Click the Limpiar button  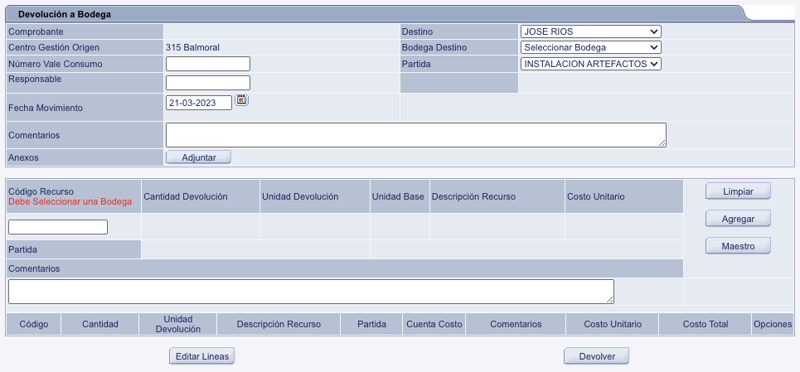(738, 191)
